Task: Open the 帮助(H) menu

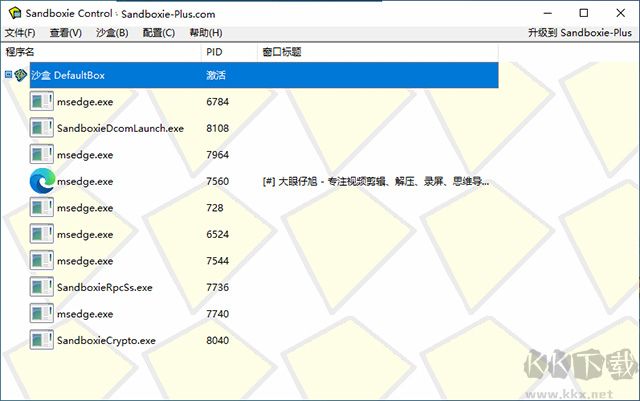Action: [205, 33]
